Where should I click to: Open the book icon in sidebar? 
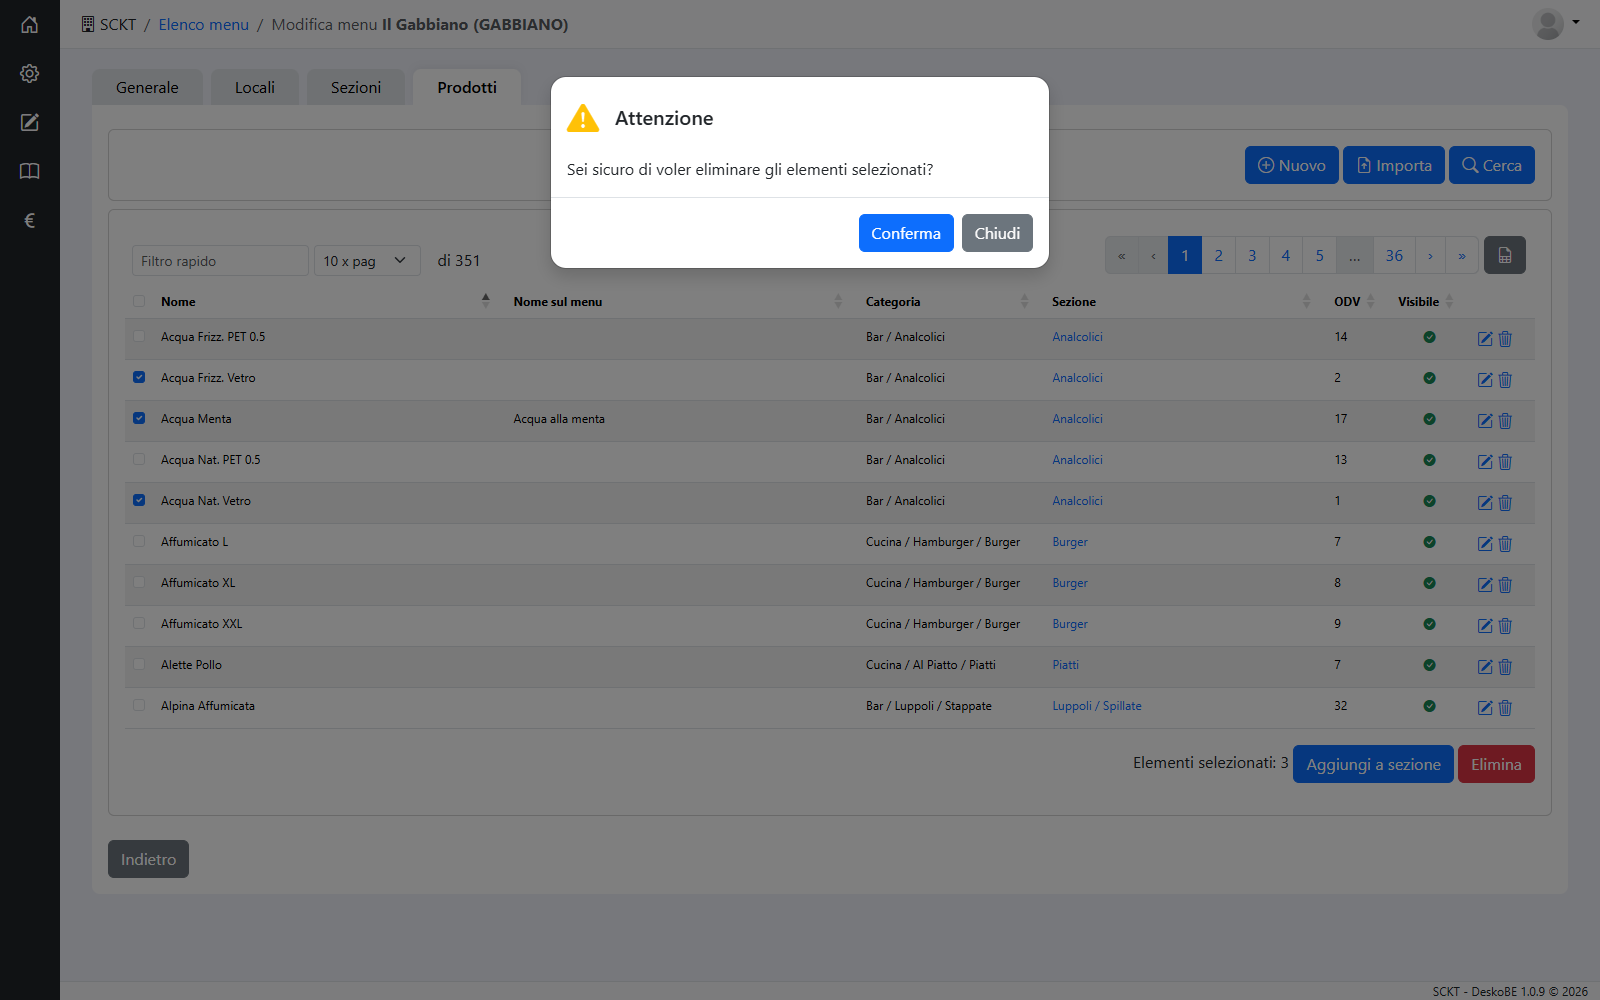click(30, 172)
